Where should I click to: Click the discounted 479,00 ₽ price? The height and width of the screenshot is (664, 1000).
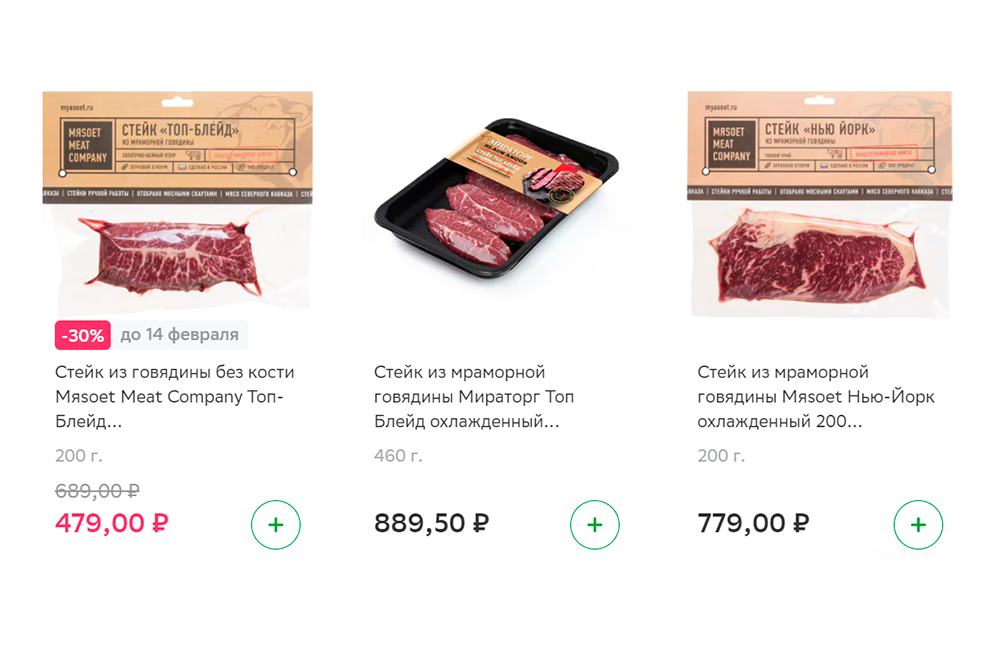(111, 523)
